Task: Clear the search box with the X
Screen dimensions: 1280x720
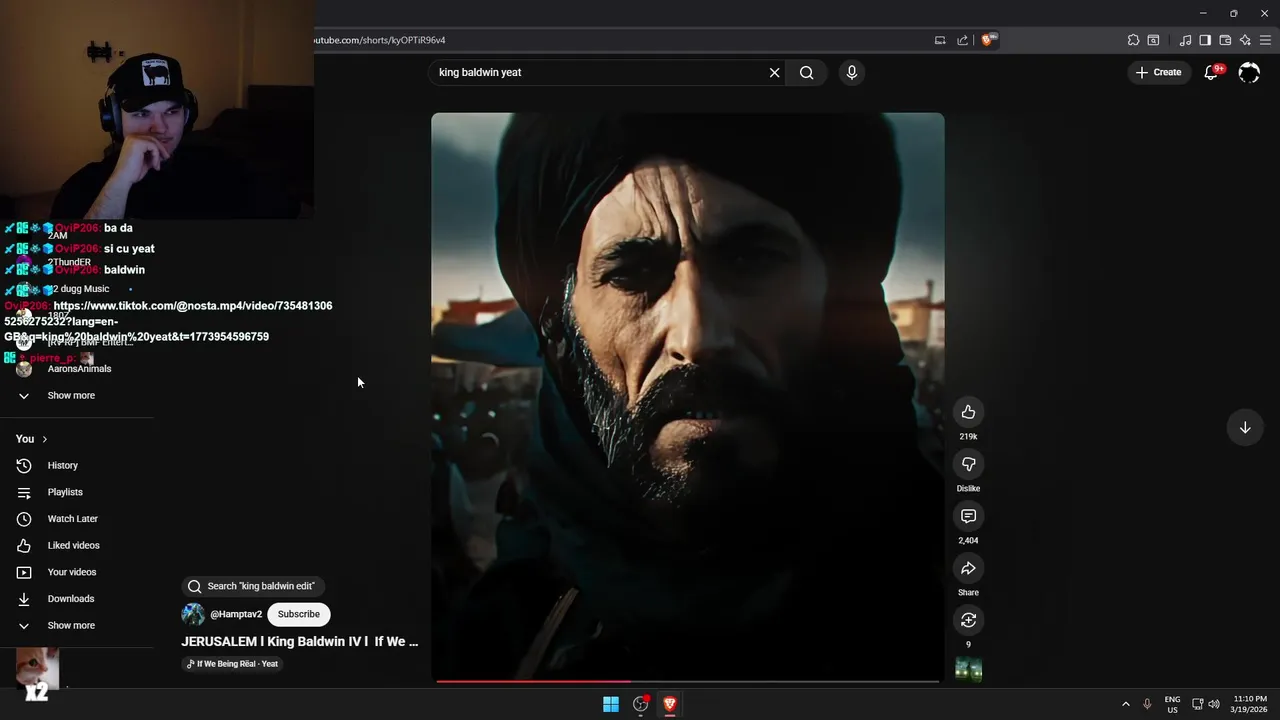Action: (774, 72)
